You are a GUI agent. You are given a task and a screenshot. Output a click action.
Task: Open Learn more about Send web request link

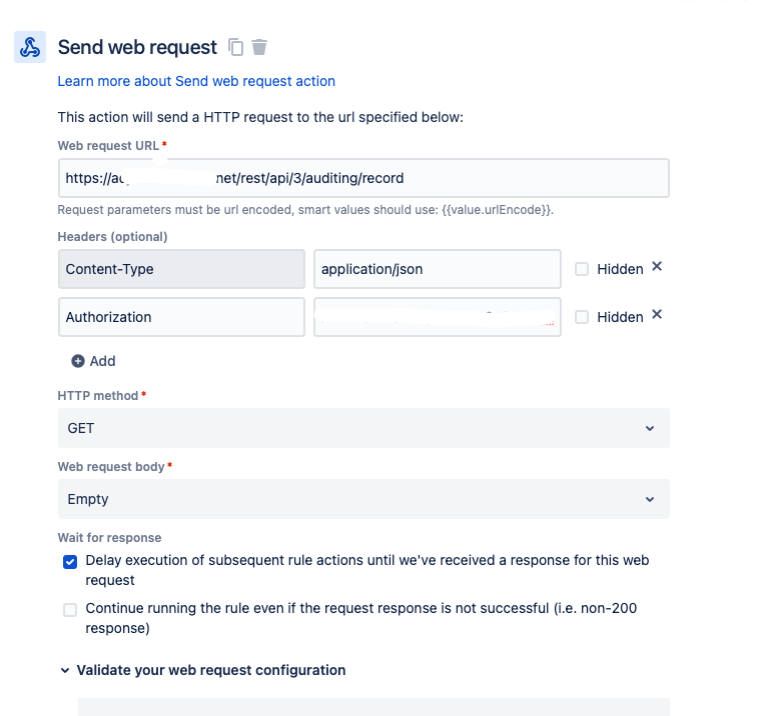[x=196, y=81]
